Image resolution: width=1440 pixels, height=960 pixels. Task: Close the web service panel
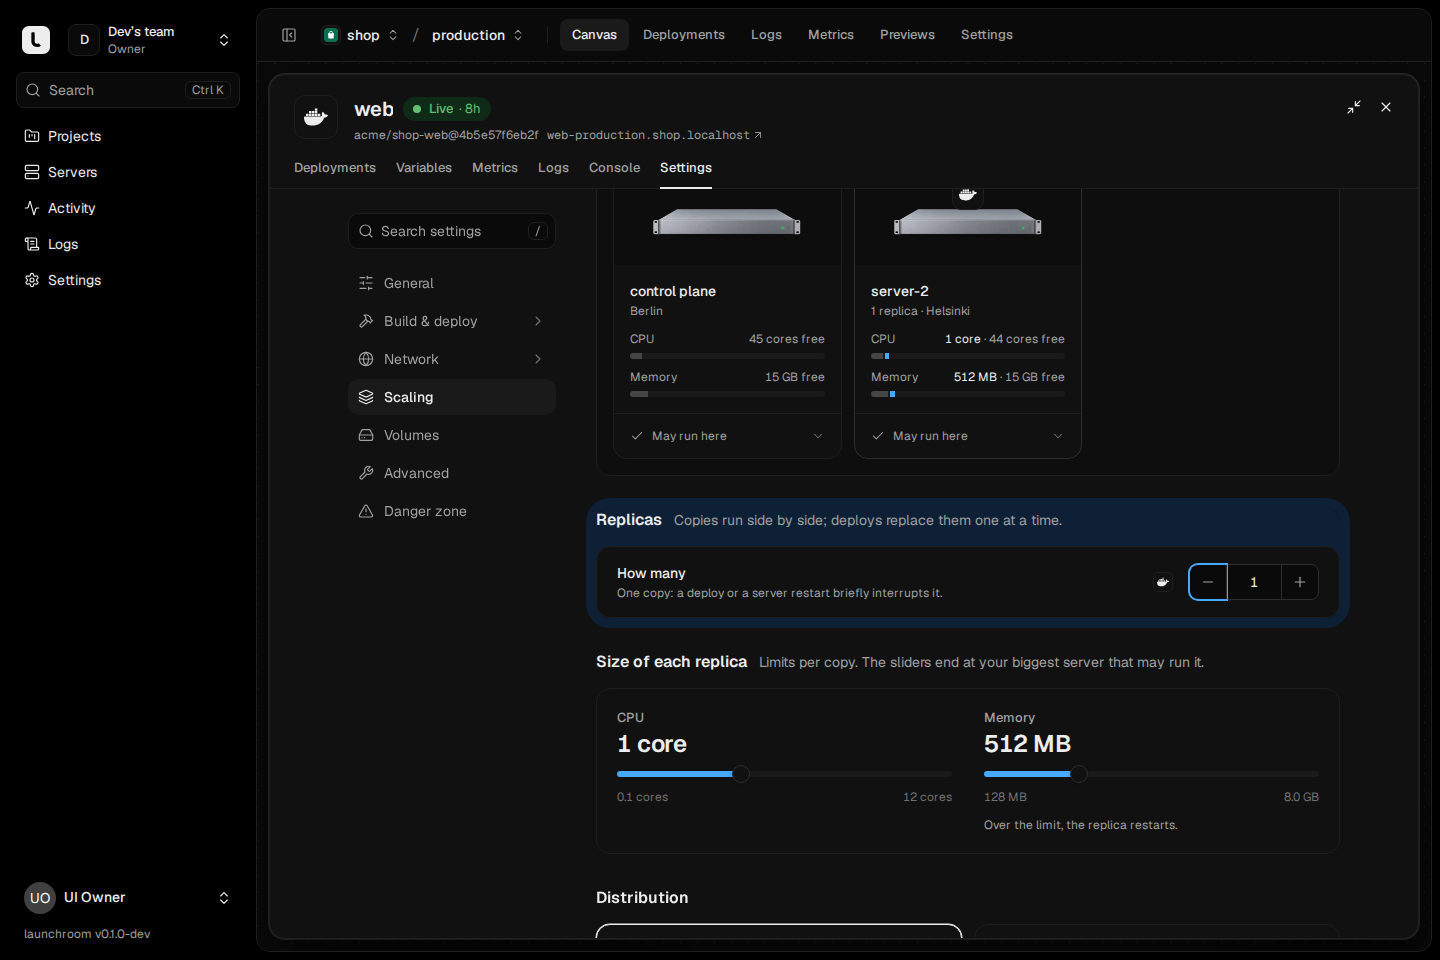[1386, 107]
